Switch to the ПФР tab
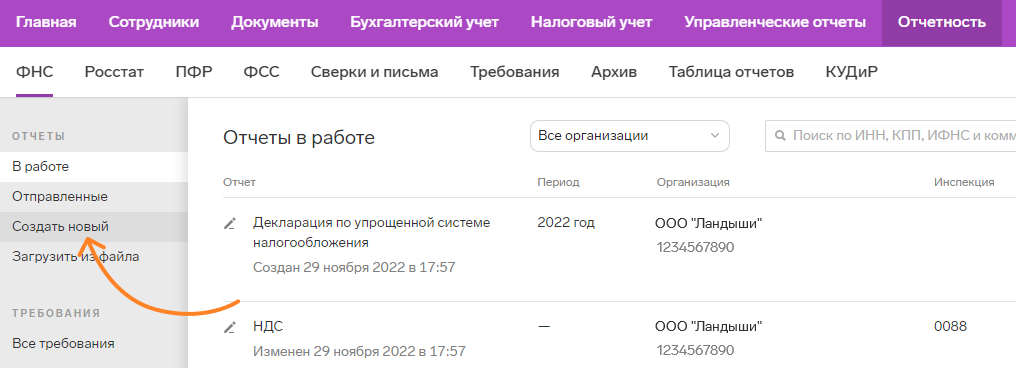This screenshot has height=368, width=1016. 194,72
